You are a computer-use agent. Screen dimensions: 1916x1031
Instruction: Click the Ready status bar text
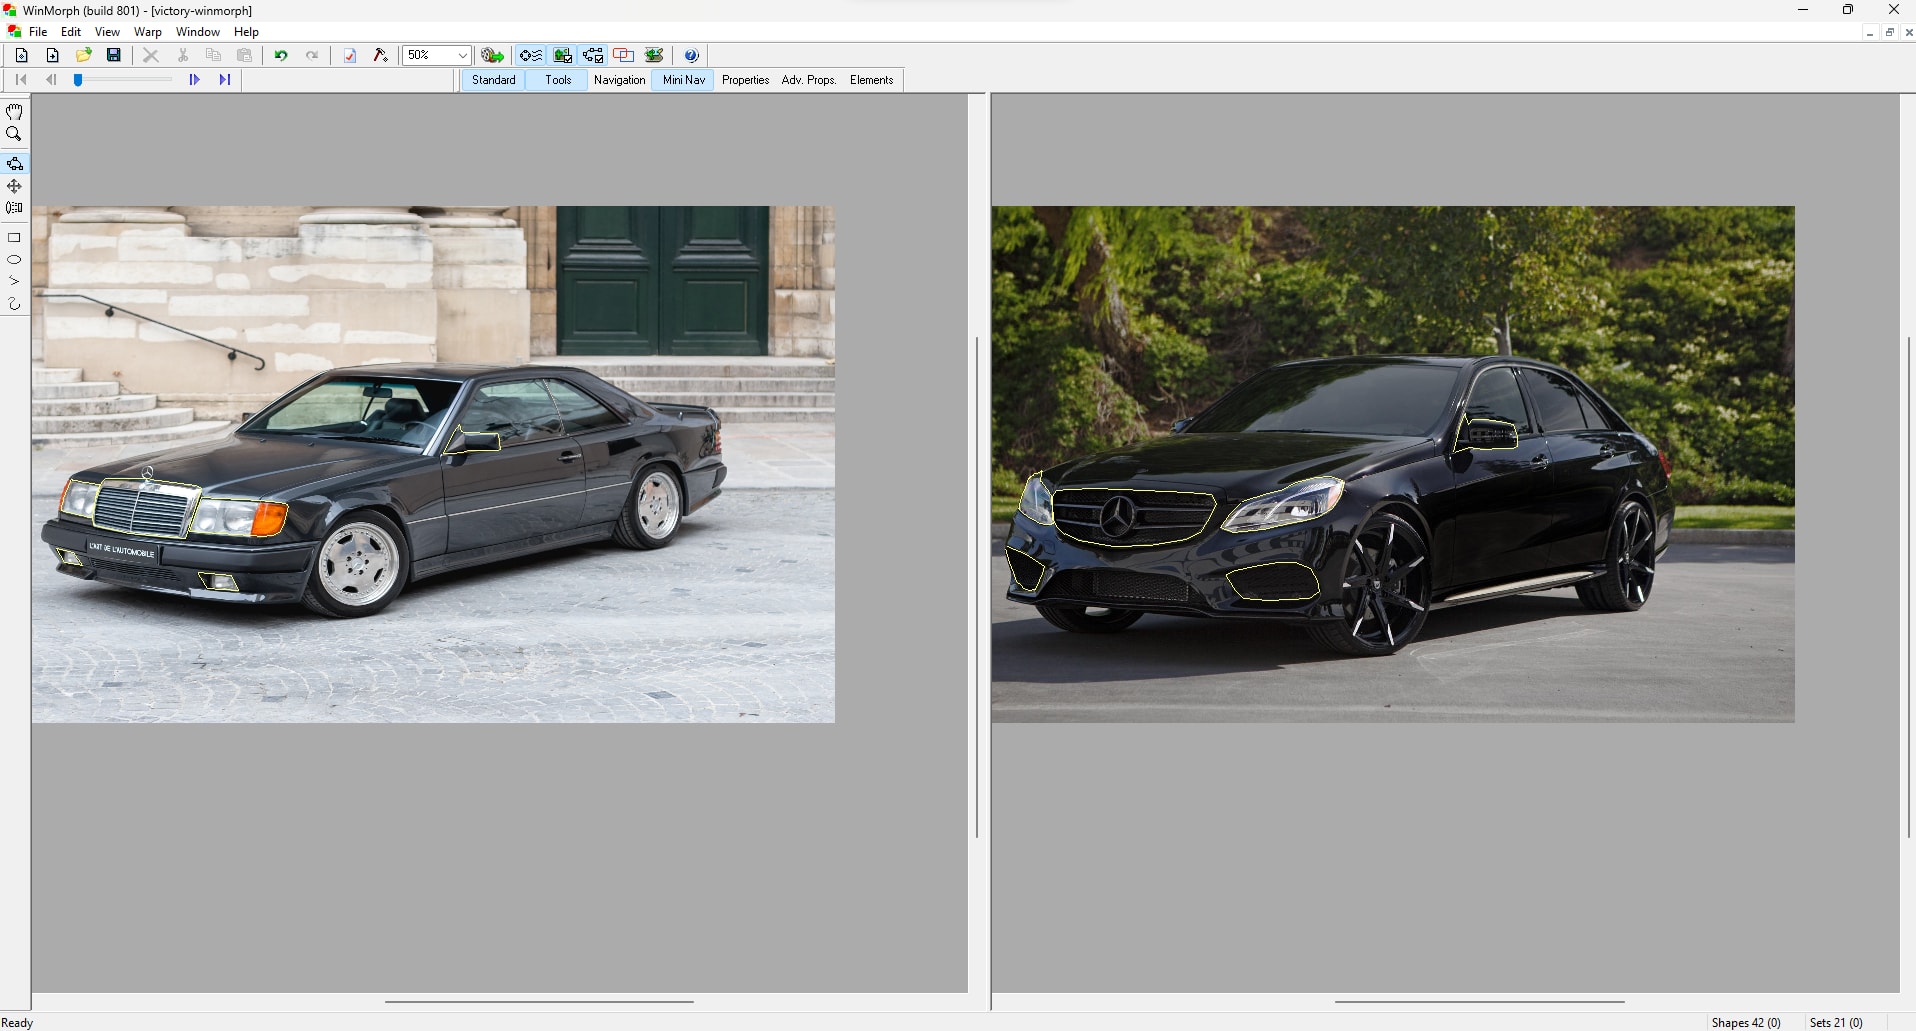point(17,1022)
